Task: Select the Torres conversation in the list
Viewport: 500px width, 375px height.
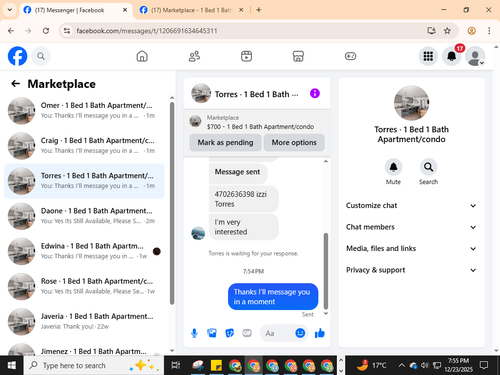Action: pyautogui.click(x=84, y=181)
